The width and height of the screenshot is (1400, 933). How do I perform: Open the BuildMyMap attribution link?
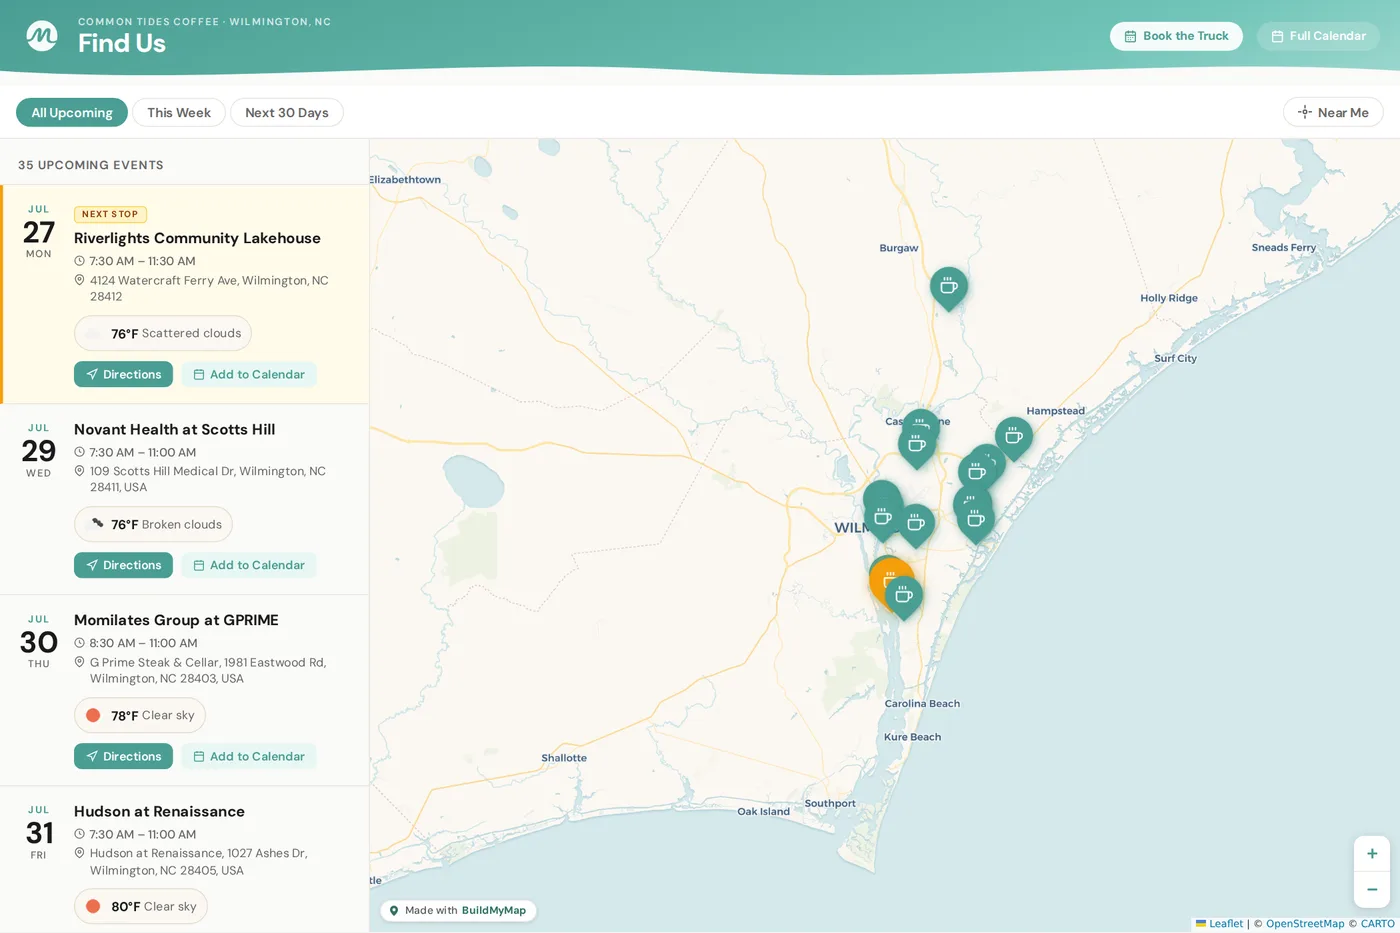(493, 910)
